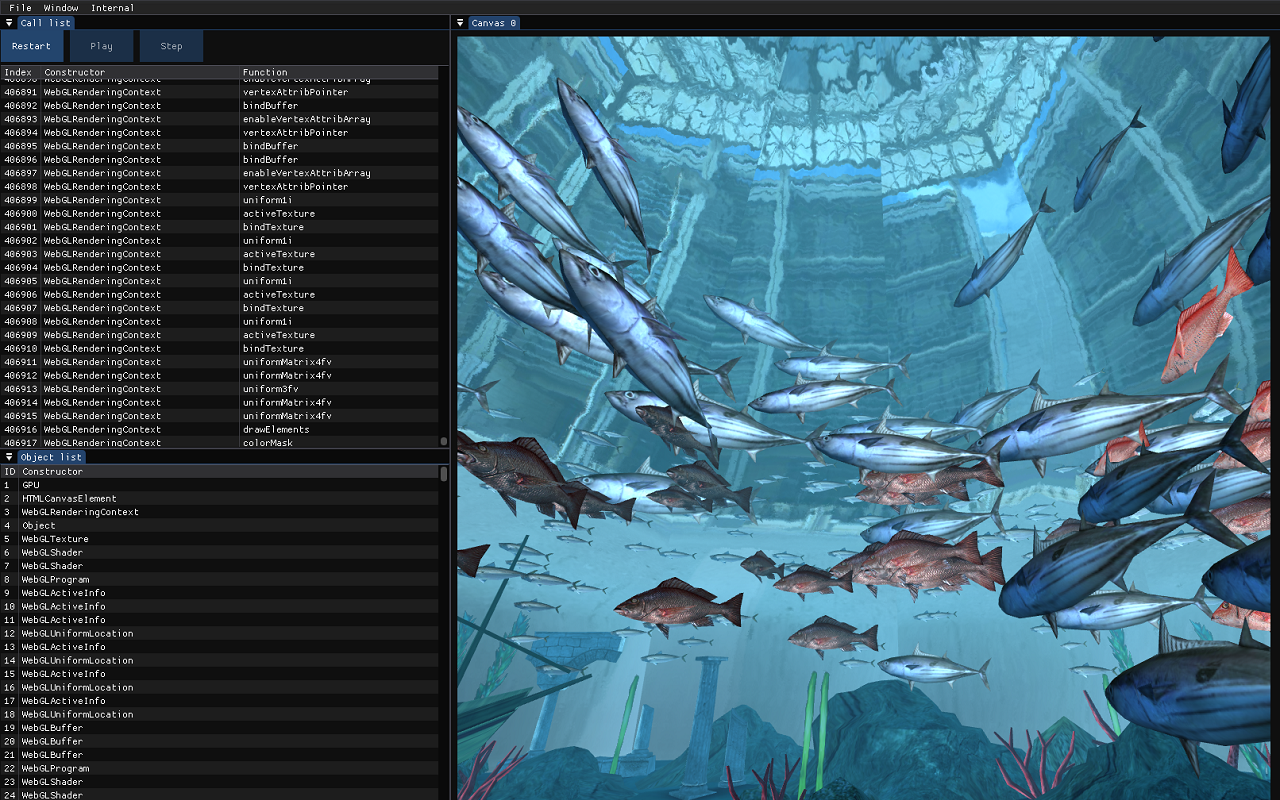Collapse the Call list panel triangle
The width and height of the screenshot is (1280, 800).
point(9,23)
